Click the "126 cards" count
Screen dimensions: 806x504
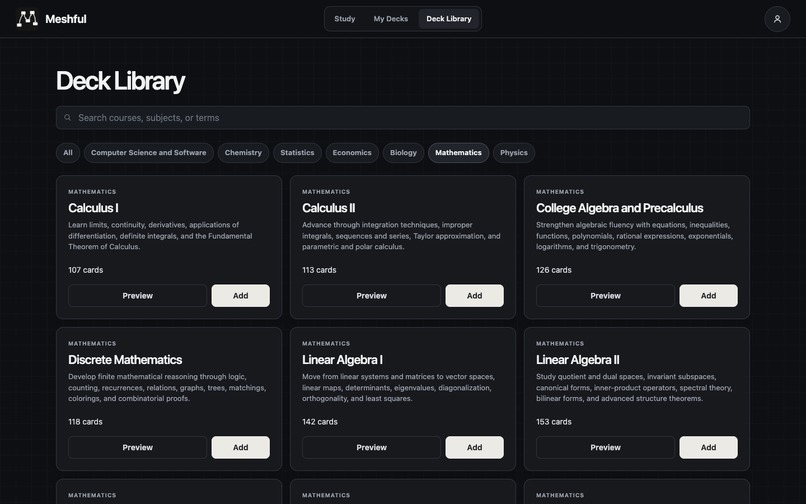tap(554, 270)
